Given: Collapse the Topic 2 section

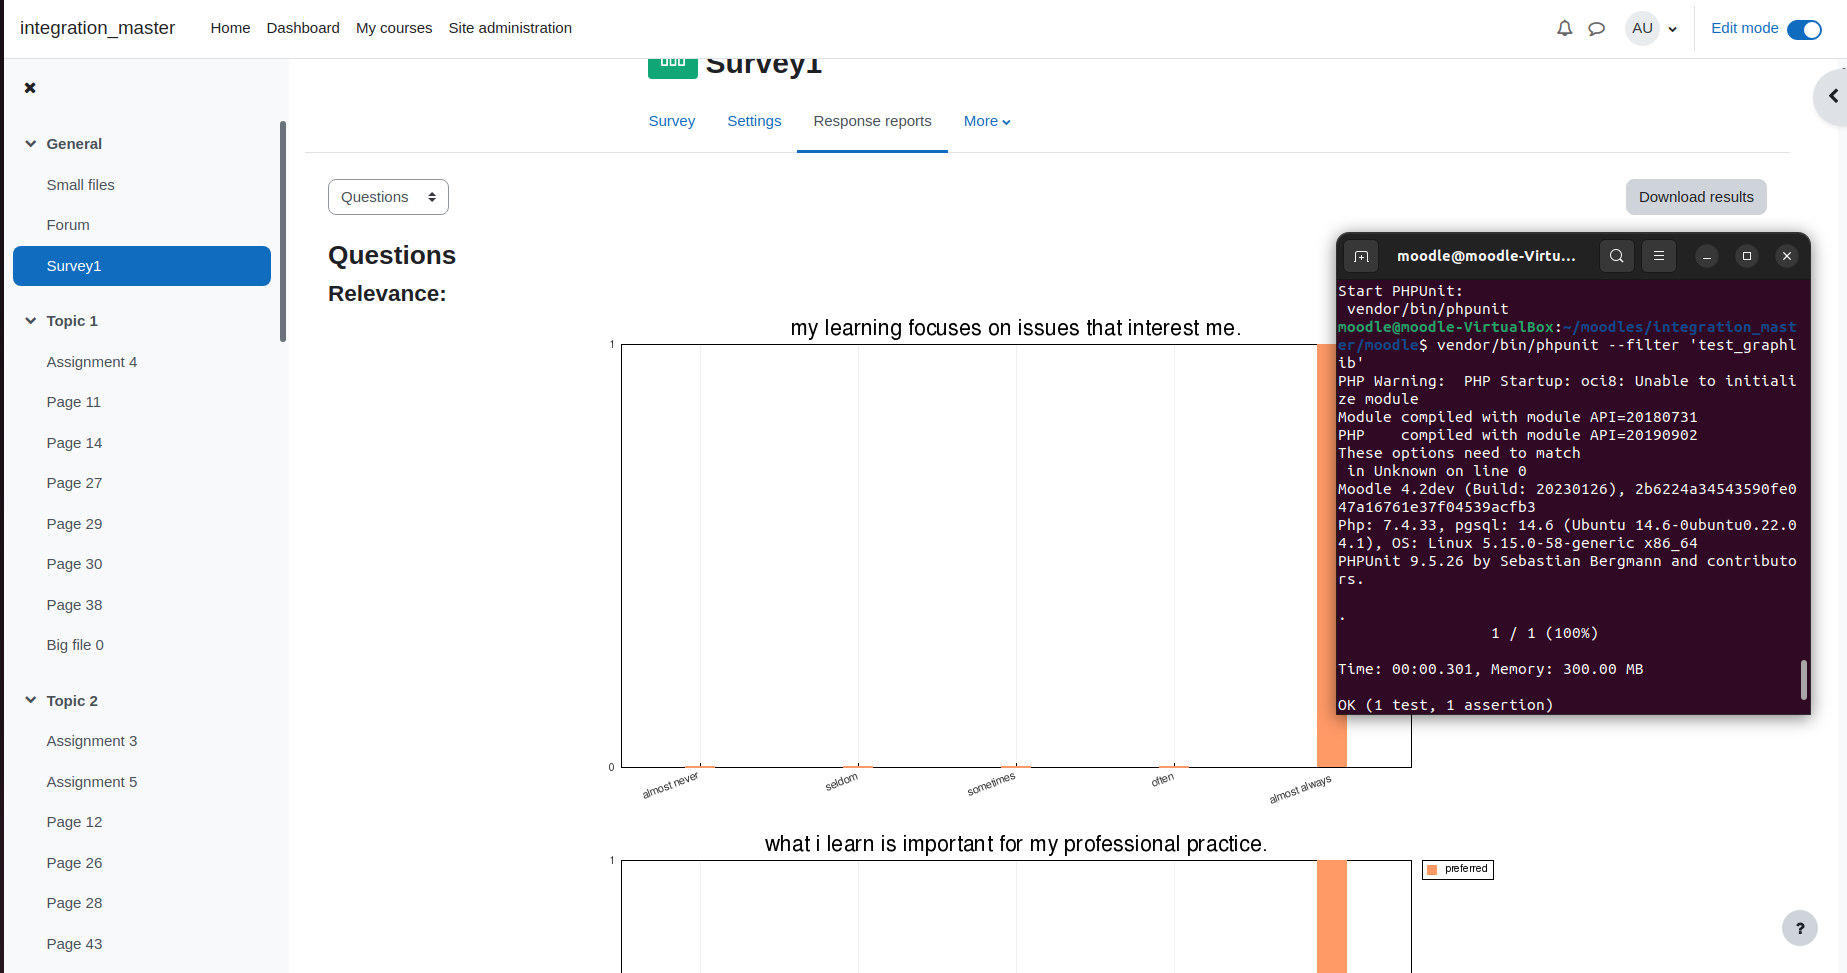Looking at the screenshot, I should [x=31, y=701].
